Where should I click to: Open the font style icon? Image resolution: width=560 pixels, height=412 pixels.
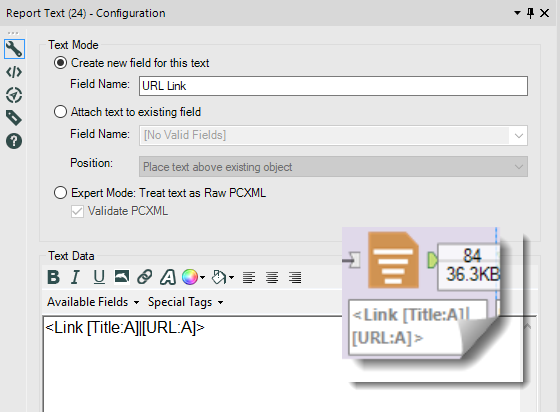[x=168, y=277]
